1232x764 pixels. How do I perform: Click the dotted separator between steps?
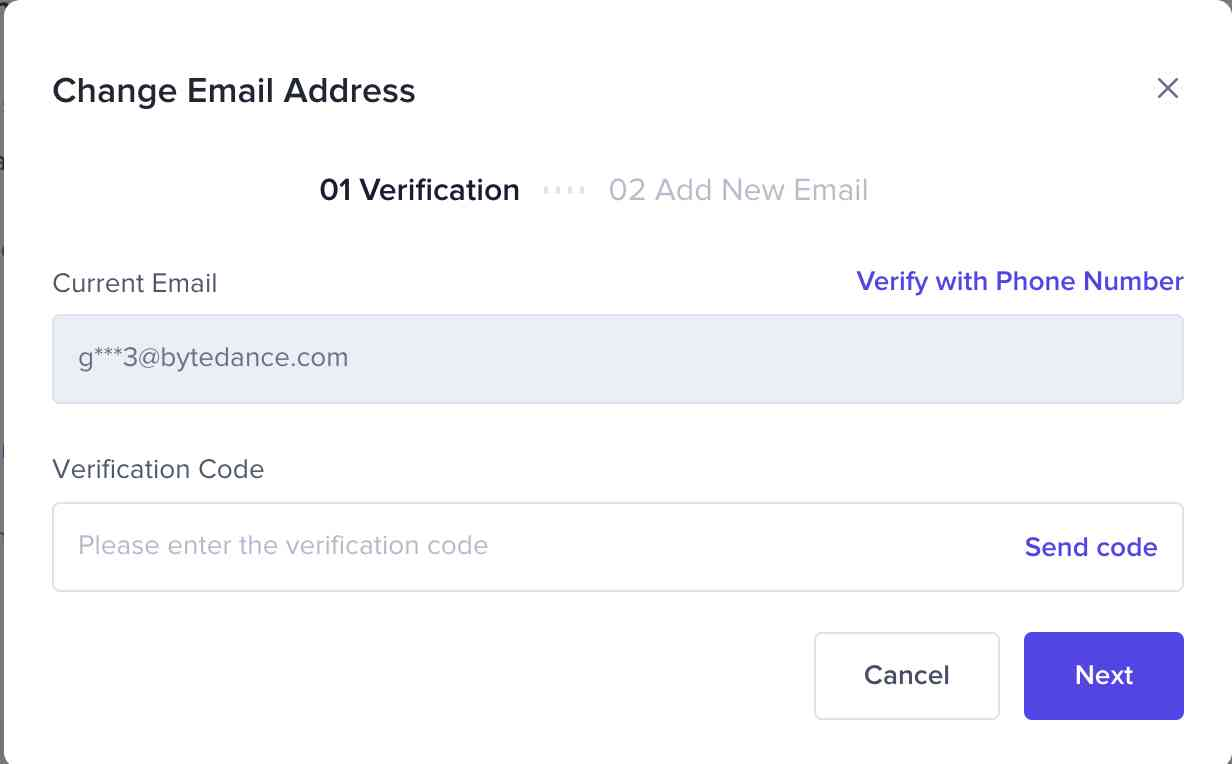[x=564, y=190]
